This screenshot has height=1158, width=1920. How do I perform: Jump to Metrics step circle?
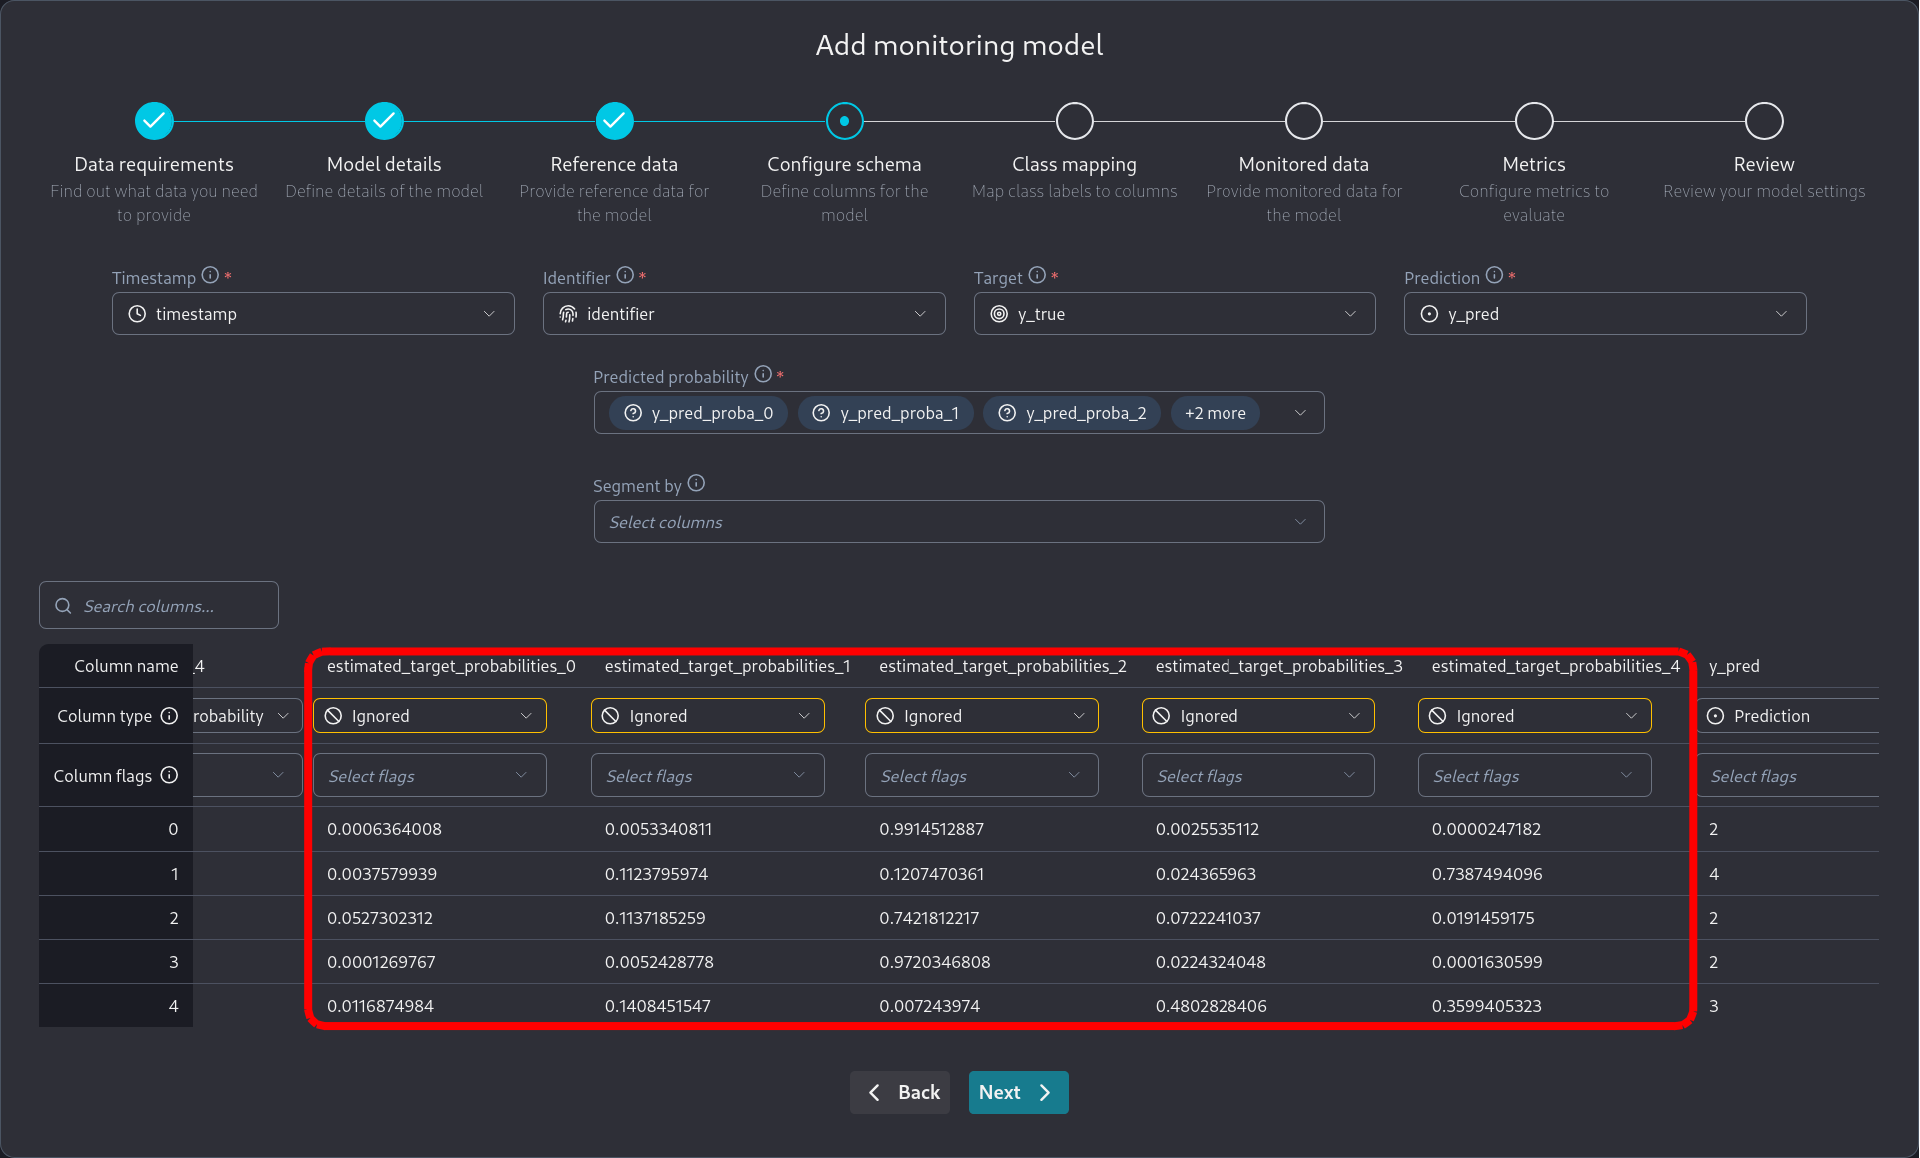1533,121
